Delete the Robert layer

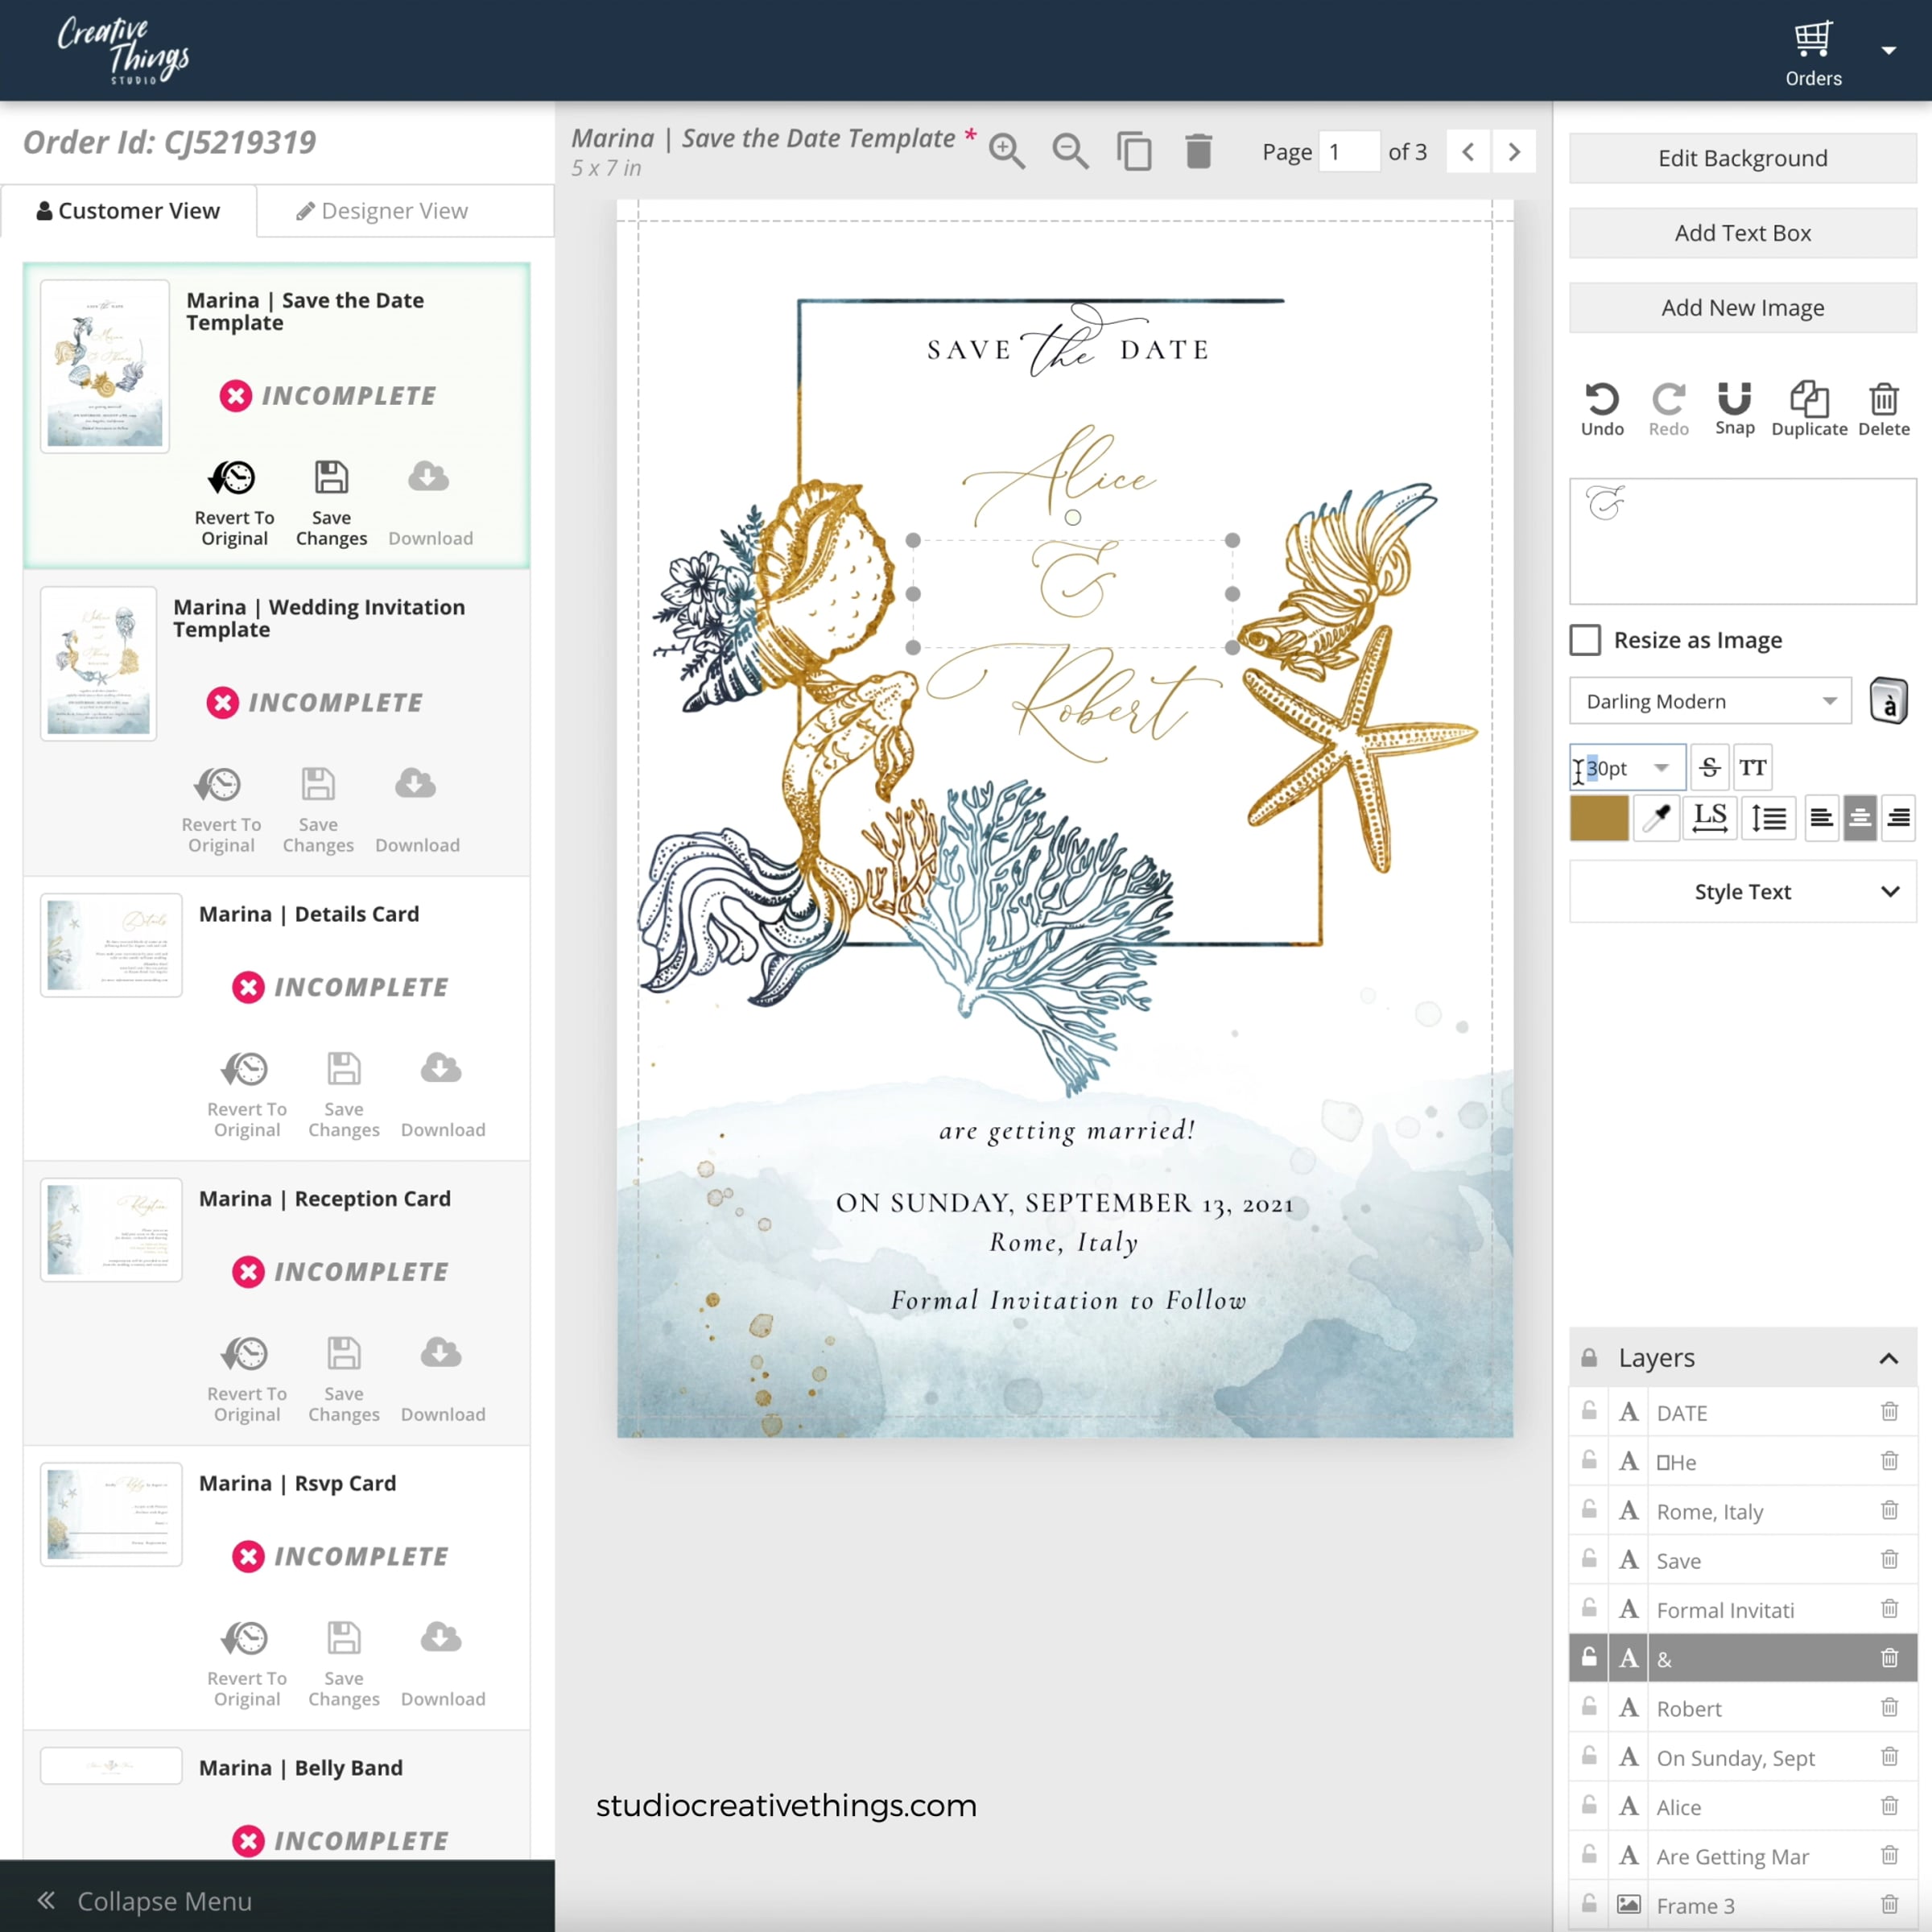(1889, 1707)
